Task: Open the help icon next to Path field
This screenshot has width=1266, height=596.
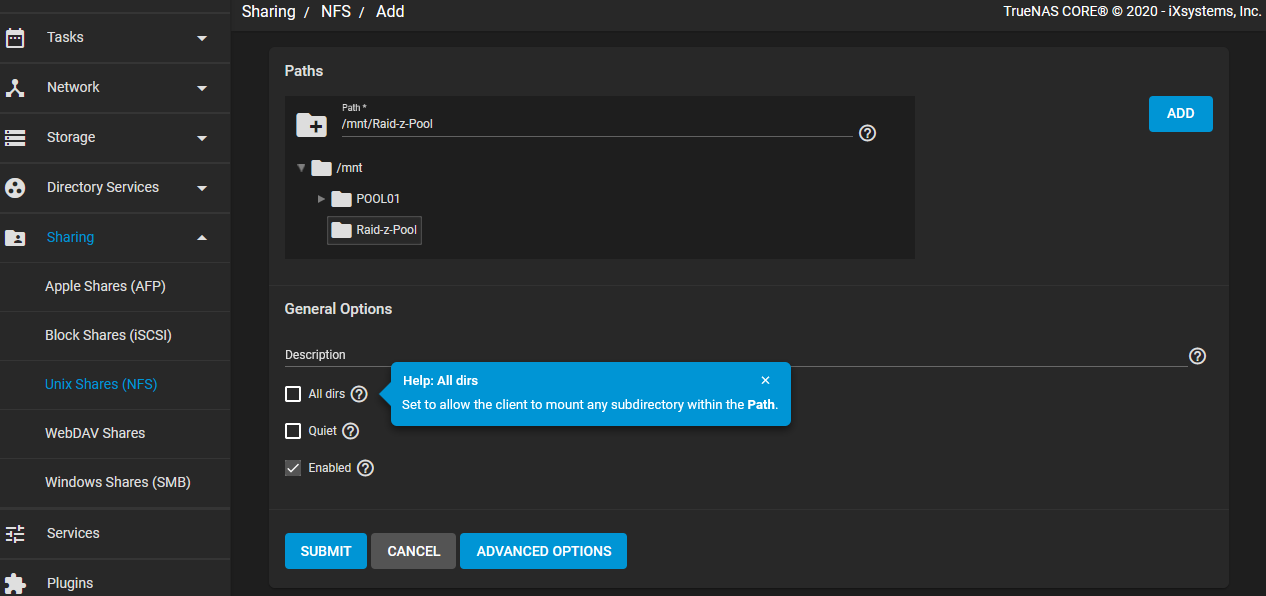Action: (x=868, y=133)
